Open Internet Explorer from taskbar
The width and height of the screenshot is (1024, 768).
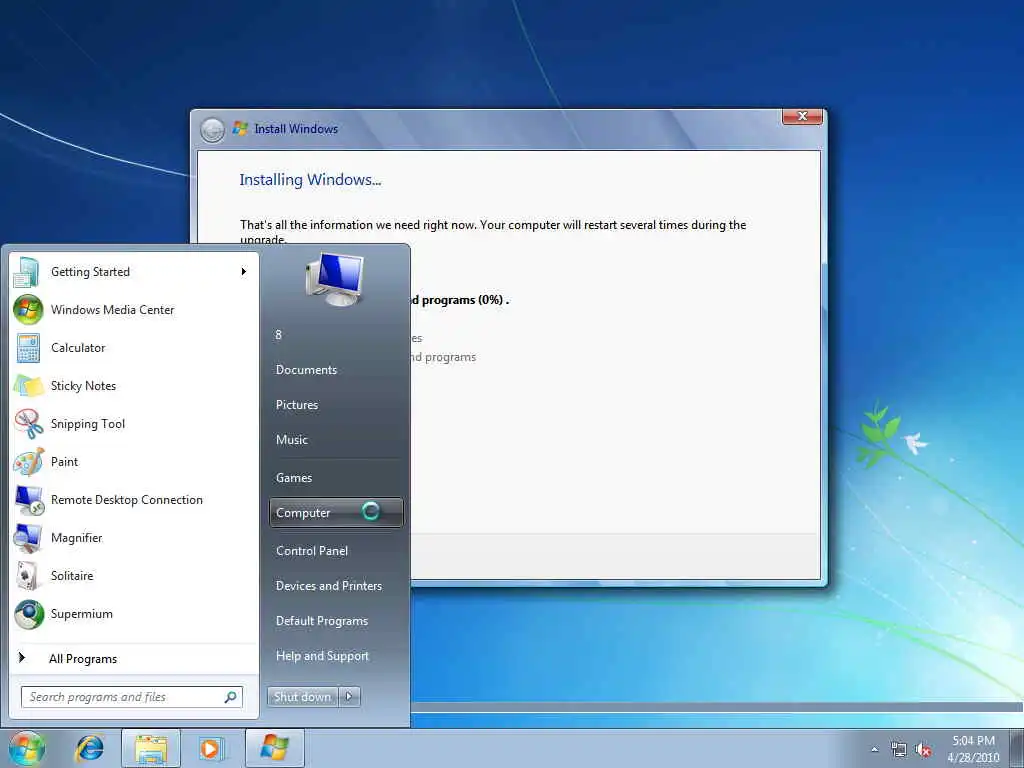pos(89,748)
